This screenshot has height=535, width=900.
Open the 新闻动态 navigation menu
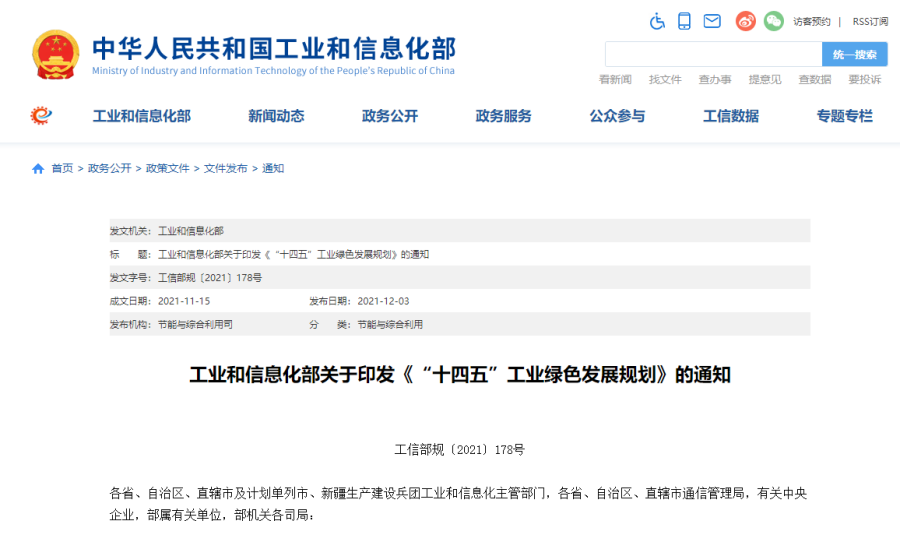click(x=276, y=116)
